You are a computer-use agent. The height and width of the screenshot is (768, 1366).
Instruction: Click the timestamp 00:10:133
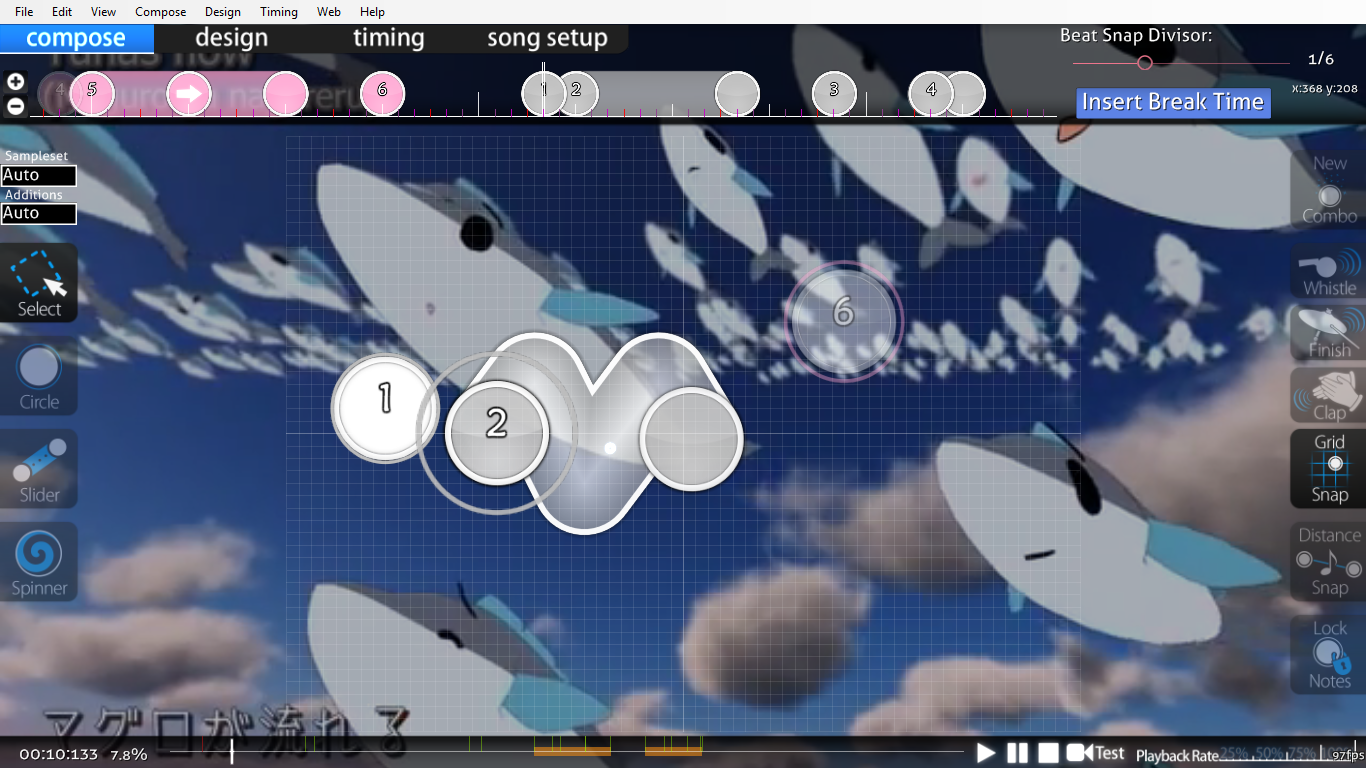[58, 754]
